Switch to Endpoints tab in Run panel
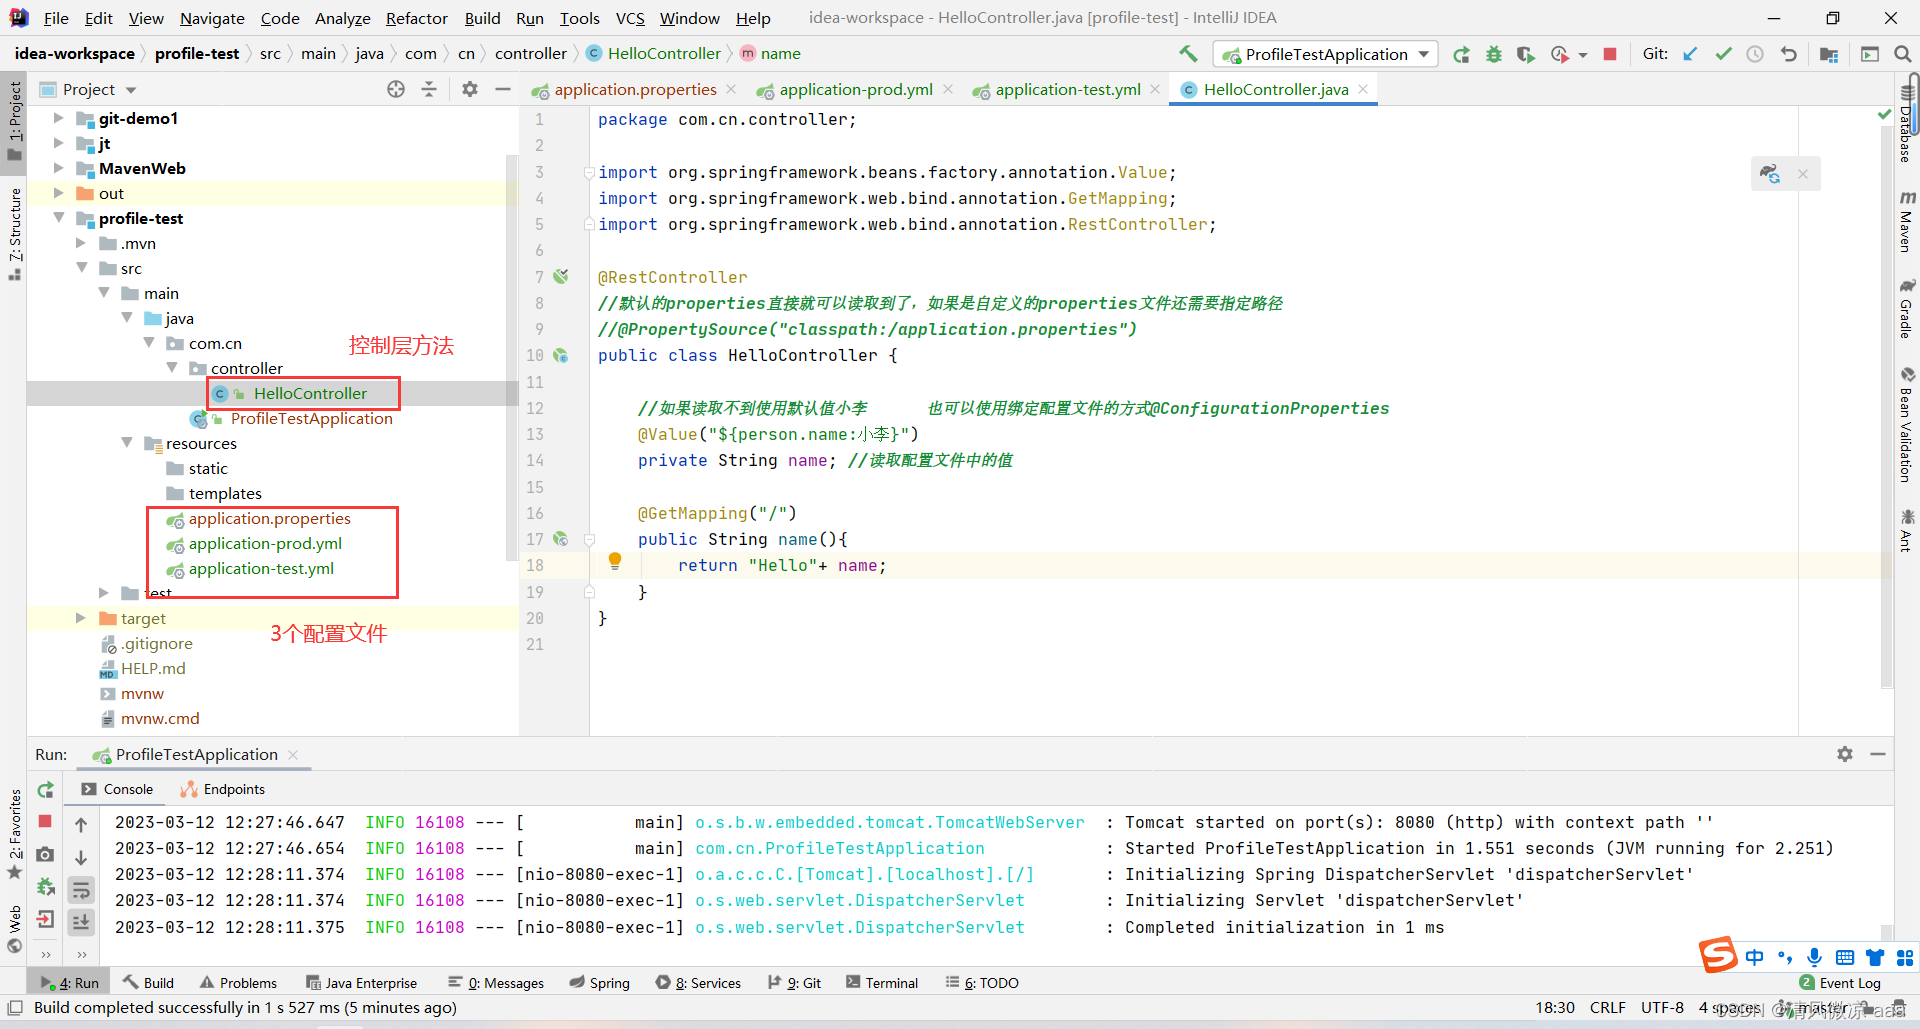 pos(223,789)
